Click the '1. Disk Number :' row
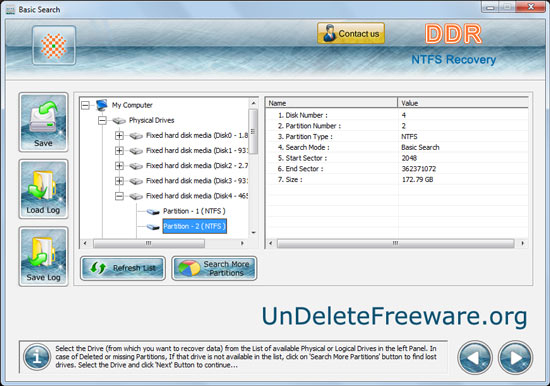The height and width of the screenshot is (386, 550). (x=397, y=115)
